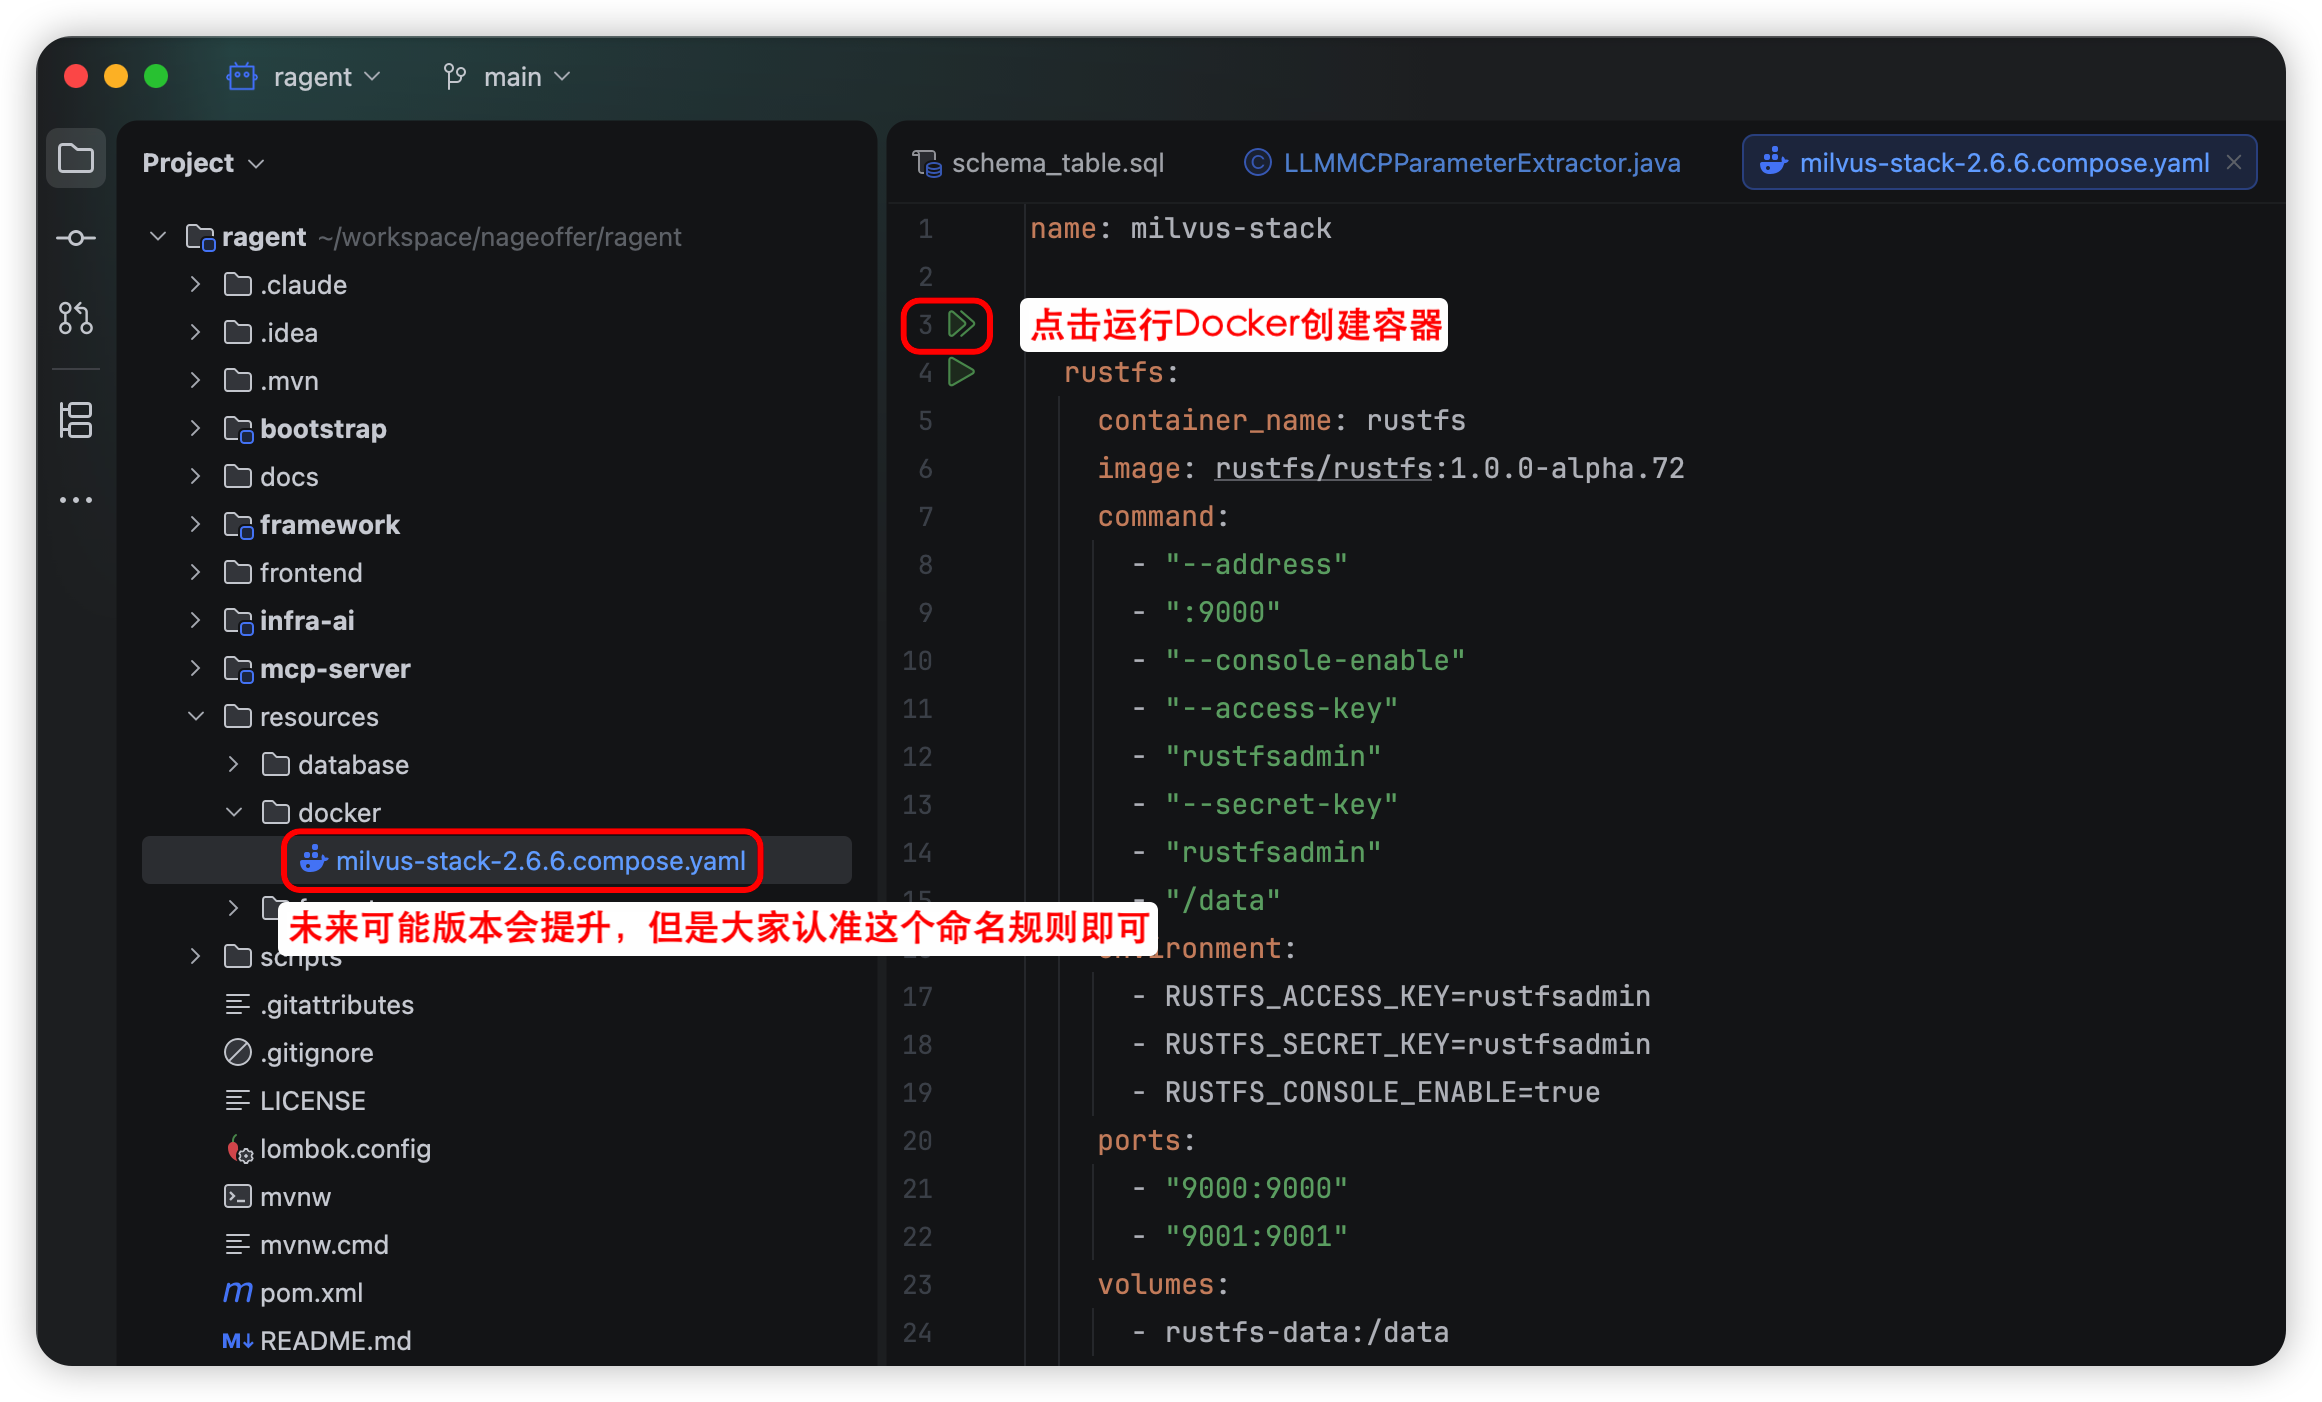
Task: Open the Structure tool window icon
Action: tap(76, 420)
